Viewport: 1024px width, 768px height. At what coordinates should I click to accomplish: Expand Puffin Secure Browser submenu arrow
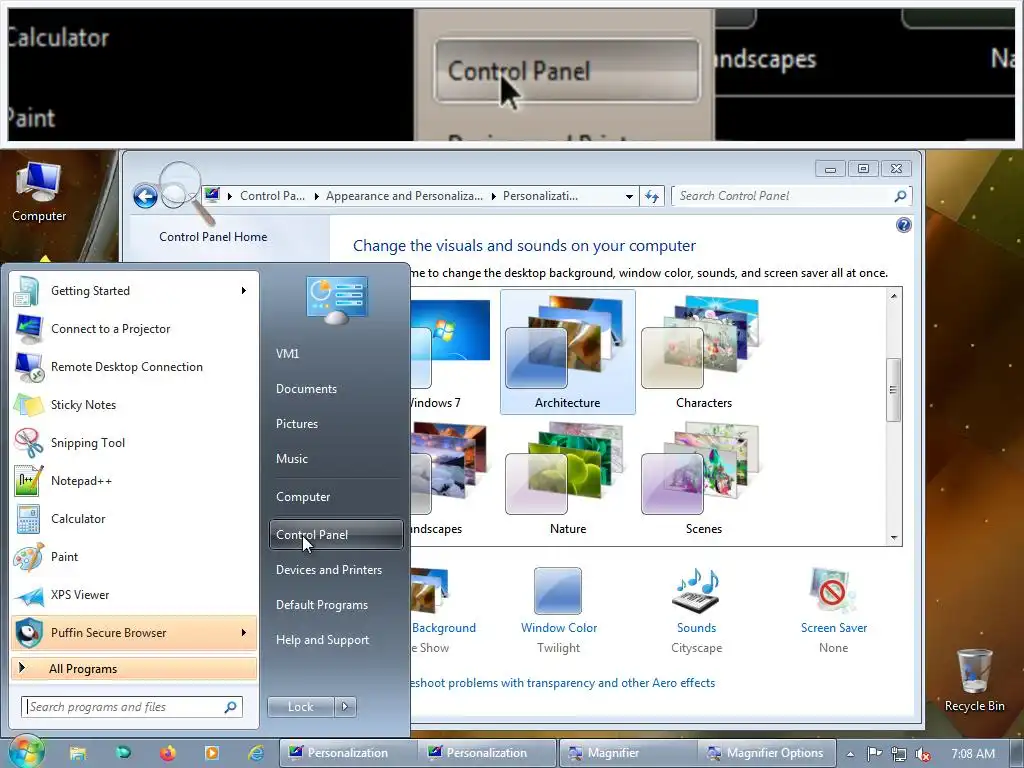click(x=244, y=633)
